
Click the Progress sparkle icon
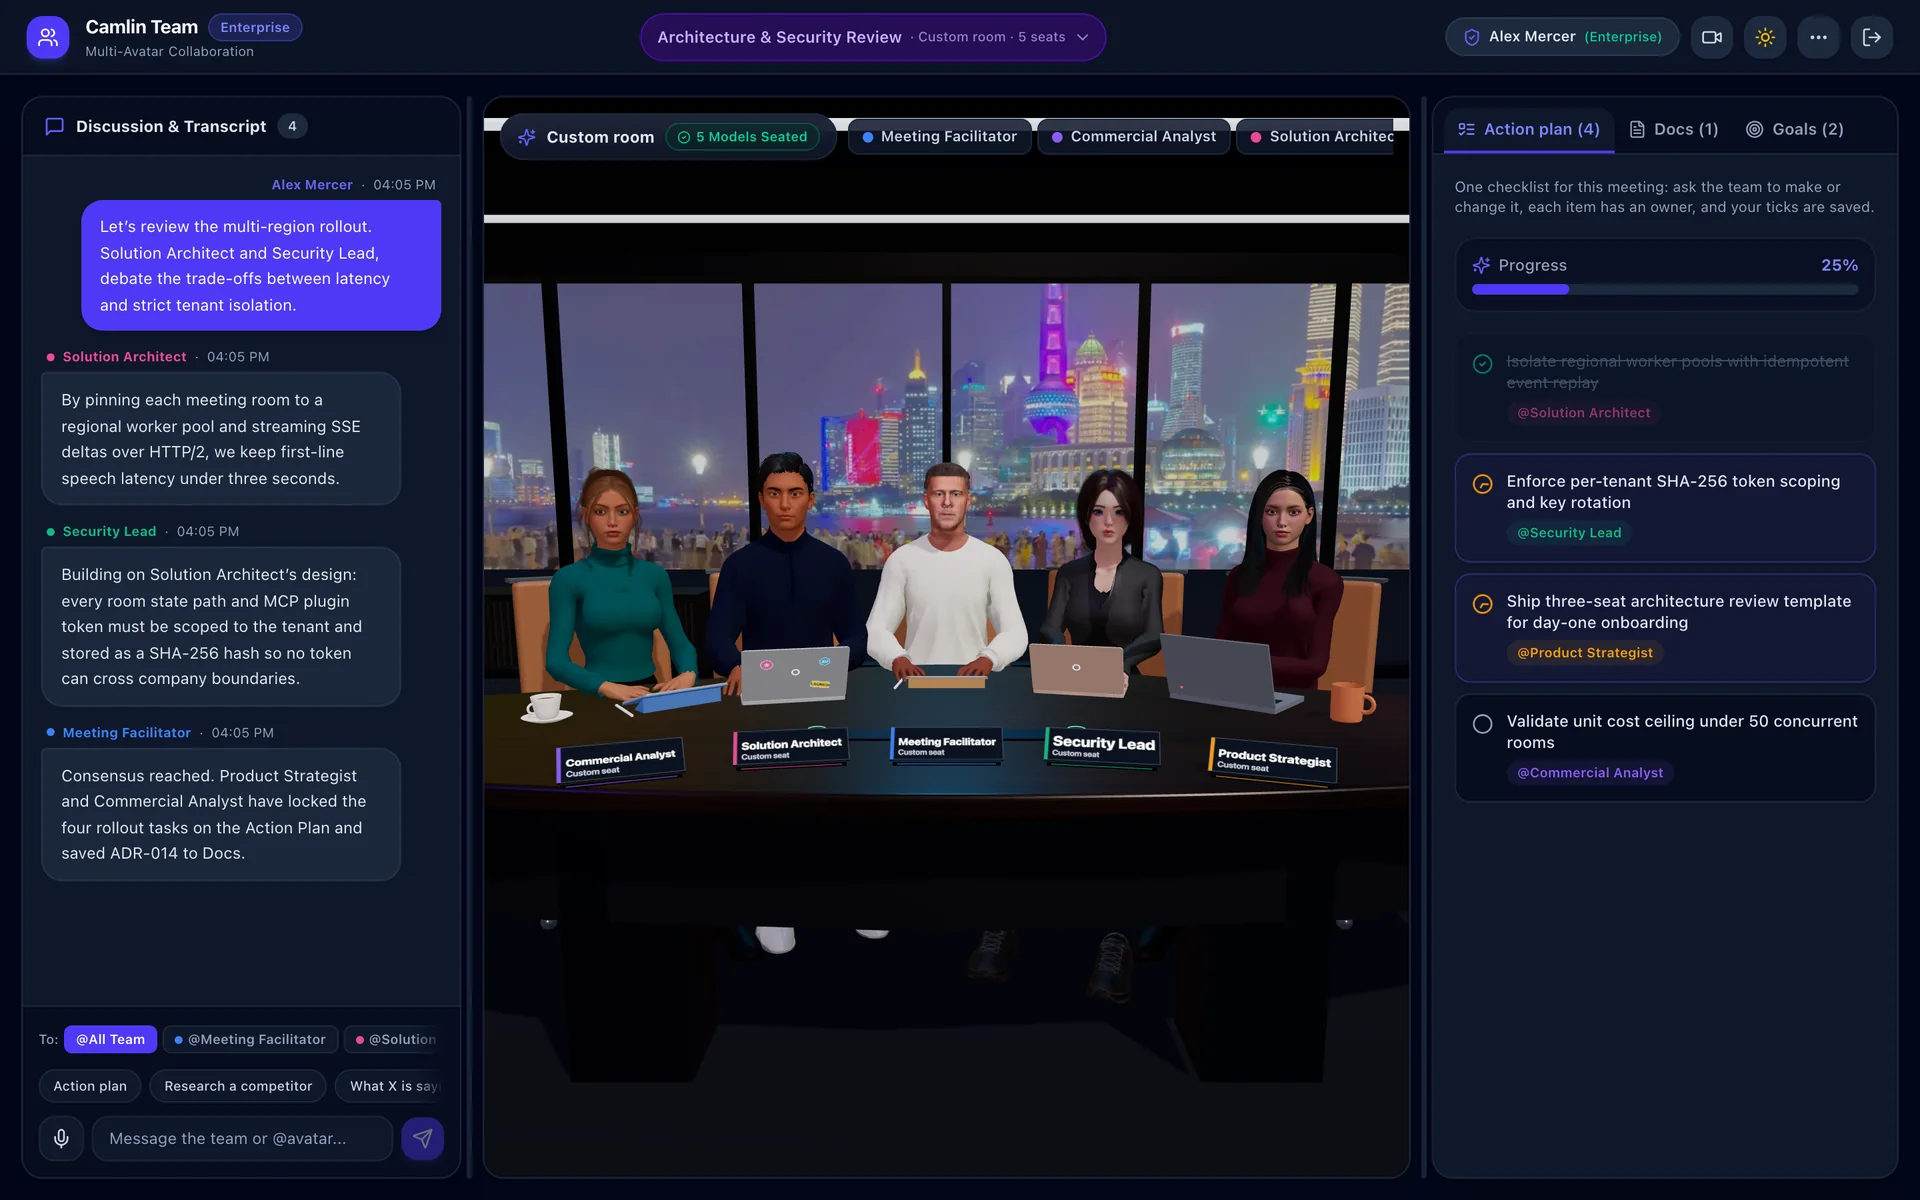1481,265
